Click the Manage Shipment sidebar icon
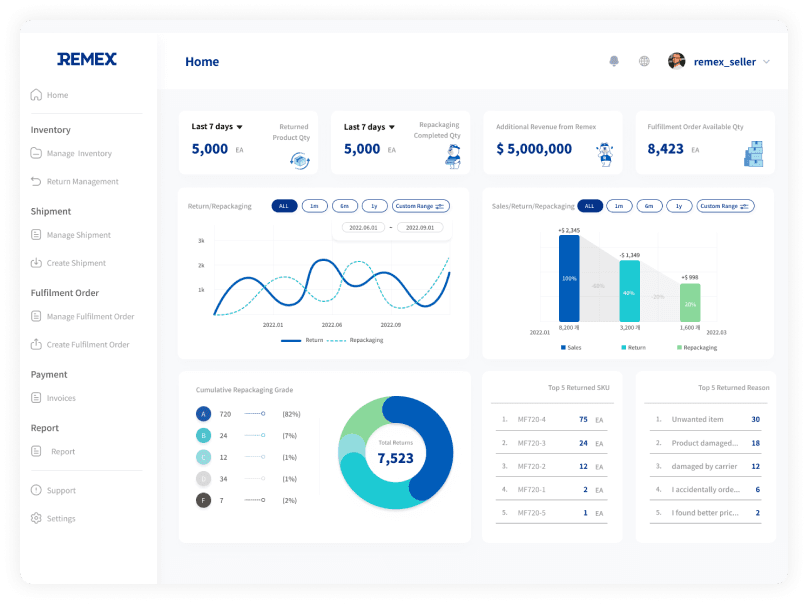 pos(36,234)
